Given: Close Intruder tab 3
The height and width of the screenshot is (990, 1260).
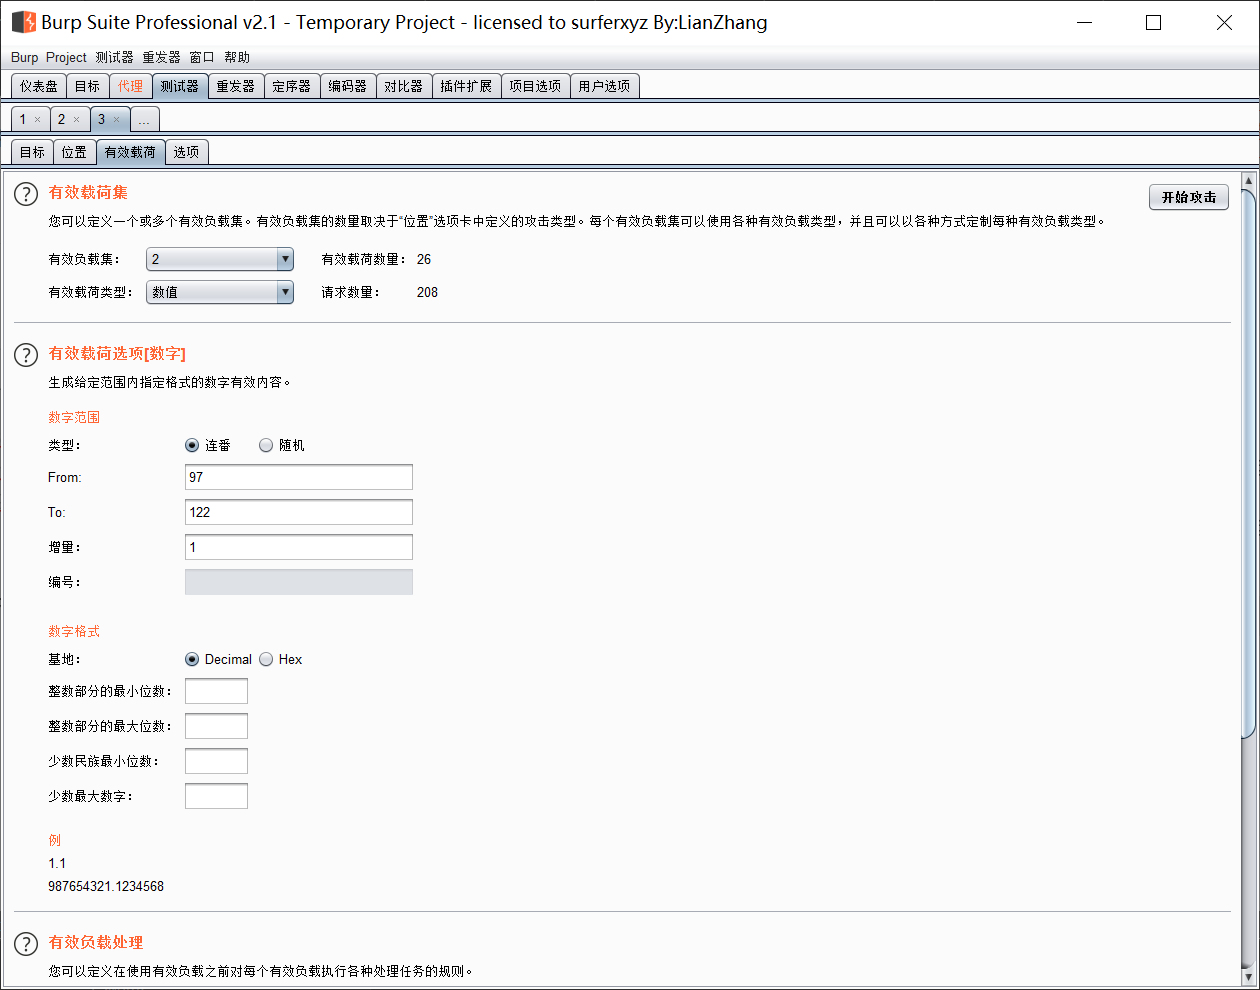Looking at the screenshot, I should tap(116, 120).
